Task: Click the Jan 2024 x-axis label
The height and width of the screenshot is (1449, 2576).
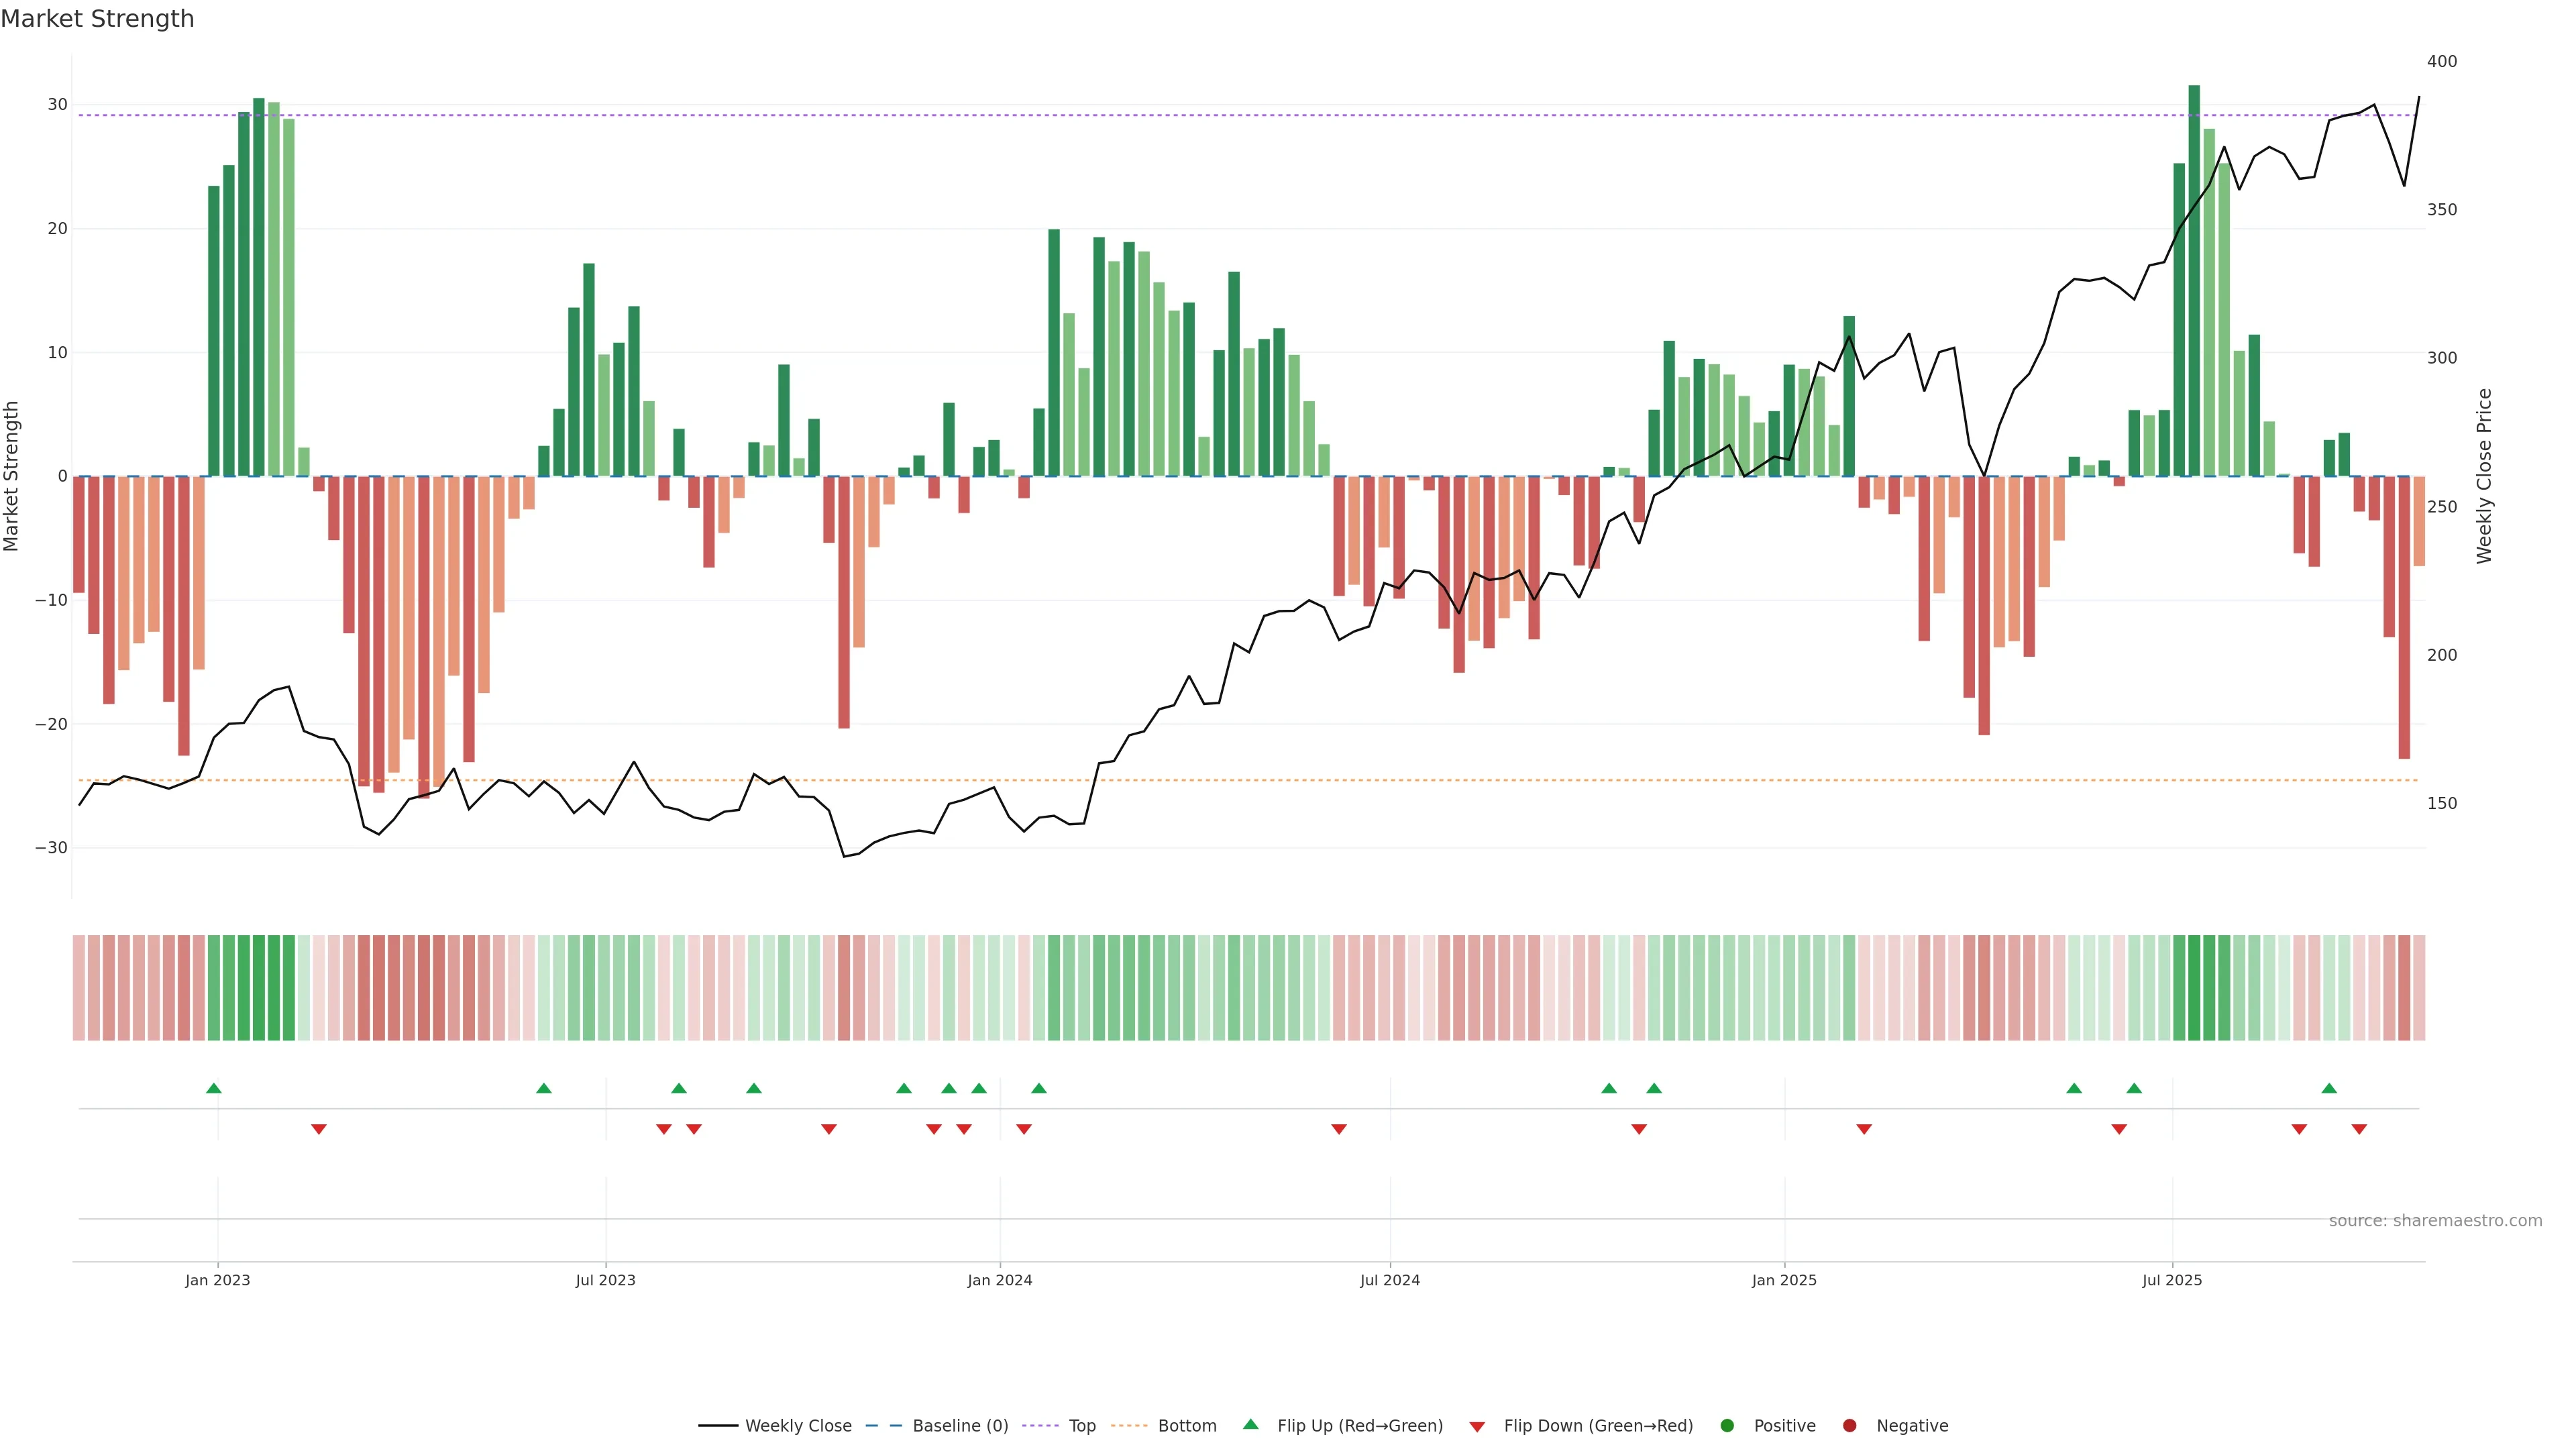Action: [999, 1280]
